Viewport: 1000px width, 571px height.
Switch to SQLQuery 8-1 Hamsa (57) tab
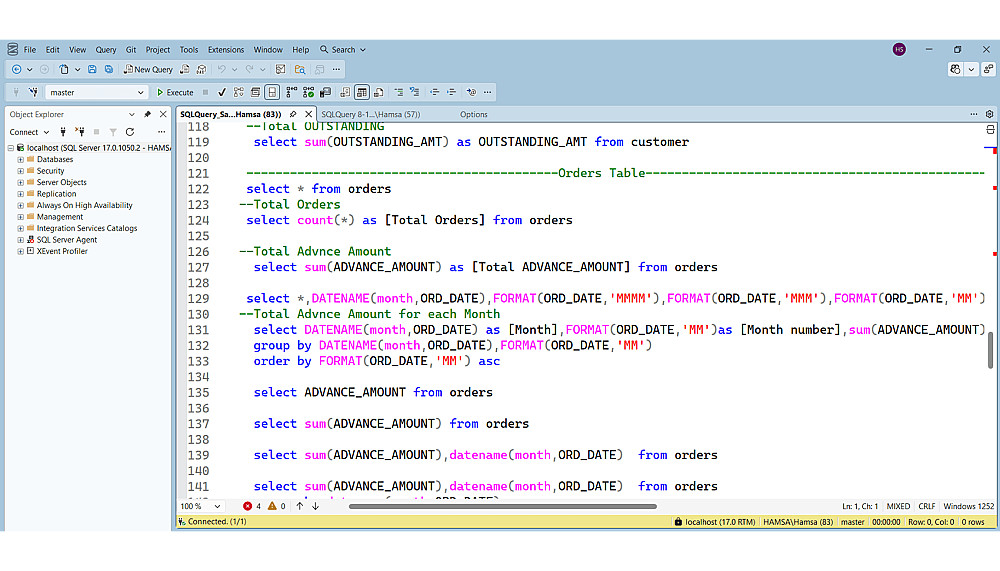(371, 114)
